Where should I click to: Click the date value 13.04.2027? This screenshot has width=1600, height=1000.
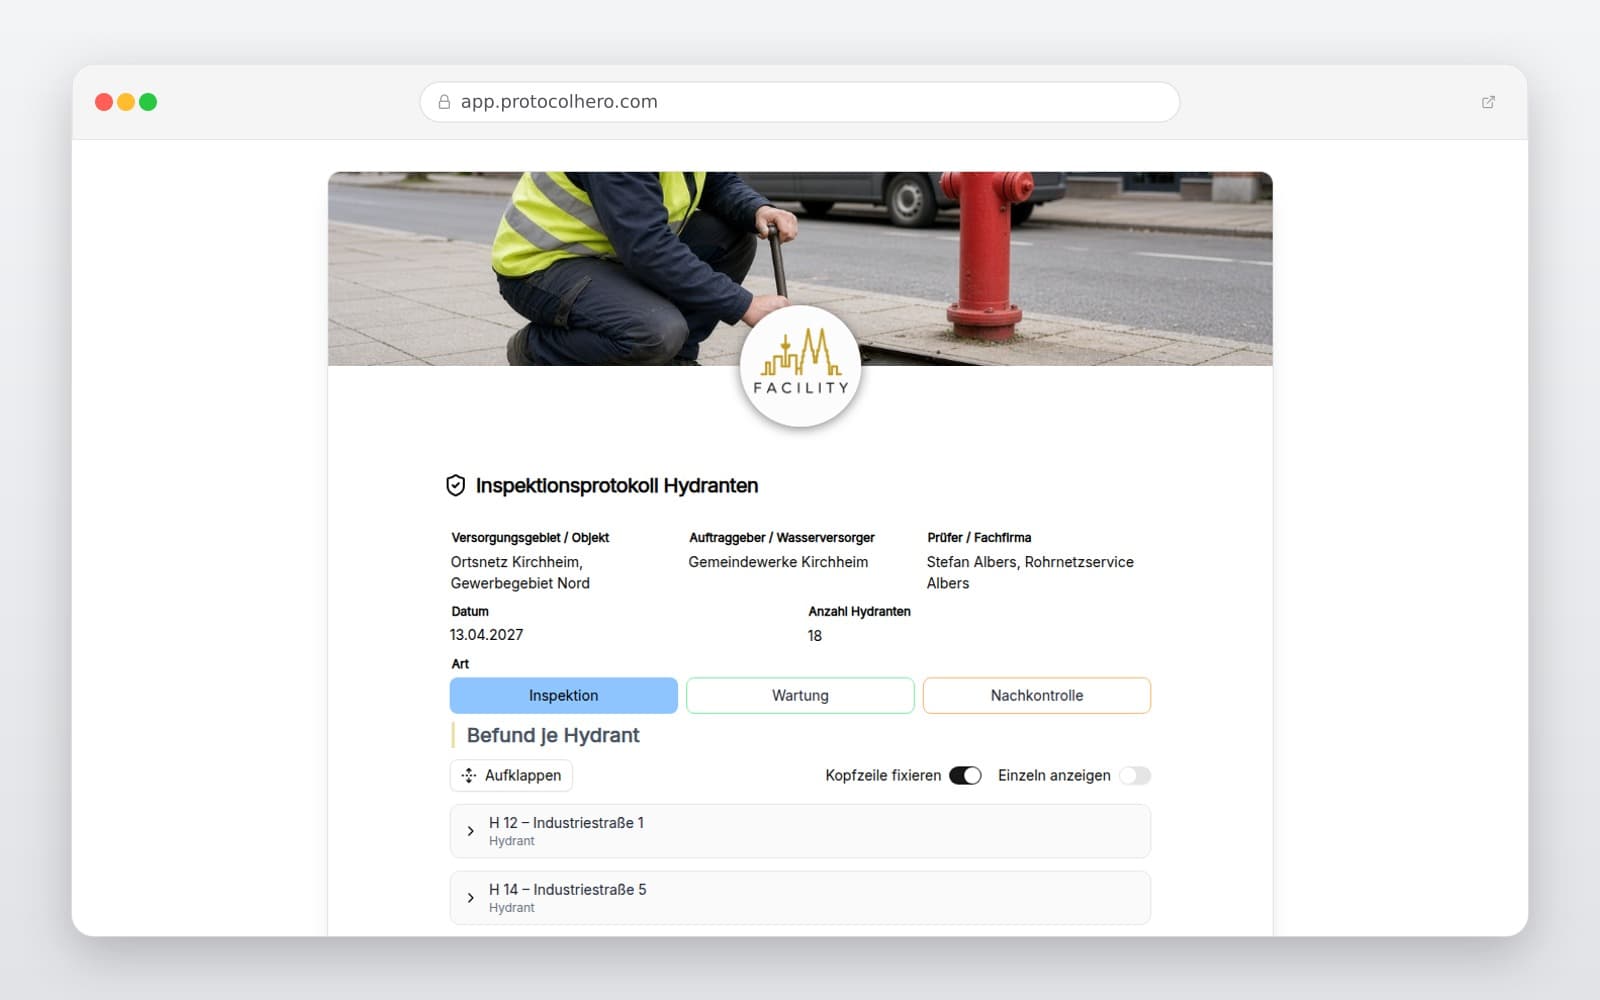[x=487, y=635]
